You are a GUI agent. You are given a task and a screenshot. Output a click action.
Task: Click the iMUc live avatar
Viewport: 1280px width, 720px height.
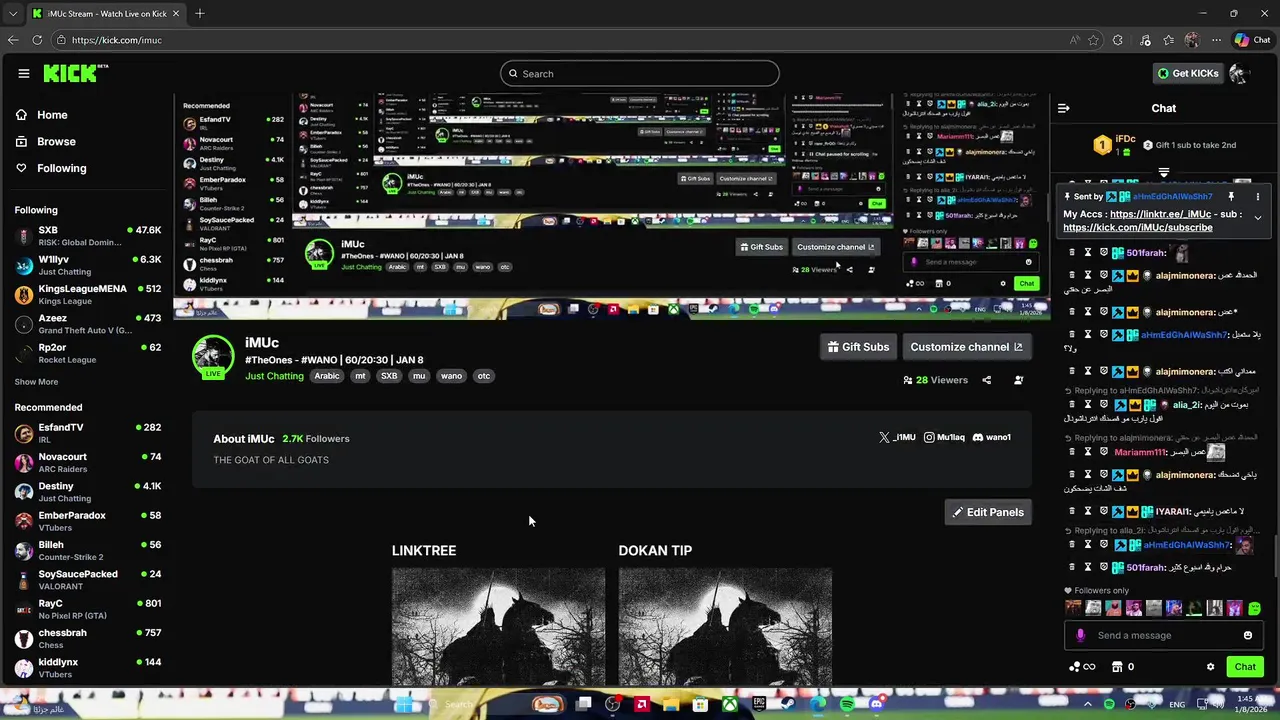click(213, 356)
